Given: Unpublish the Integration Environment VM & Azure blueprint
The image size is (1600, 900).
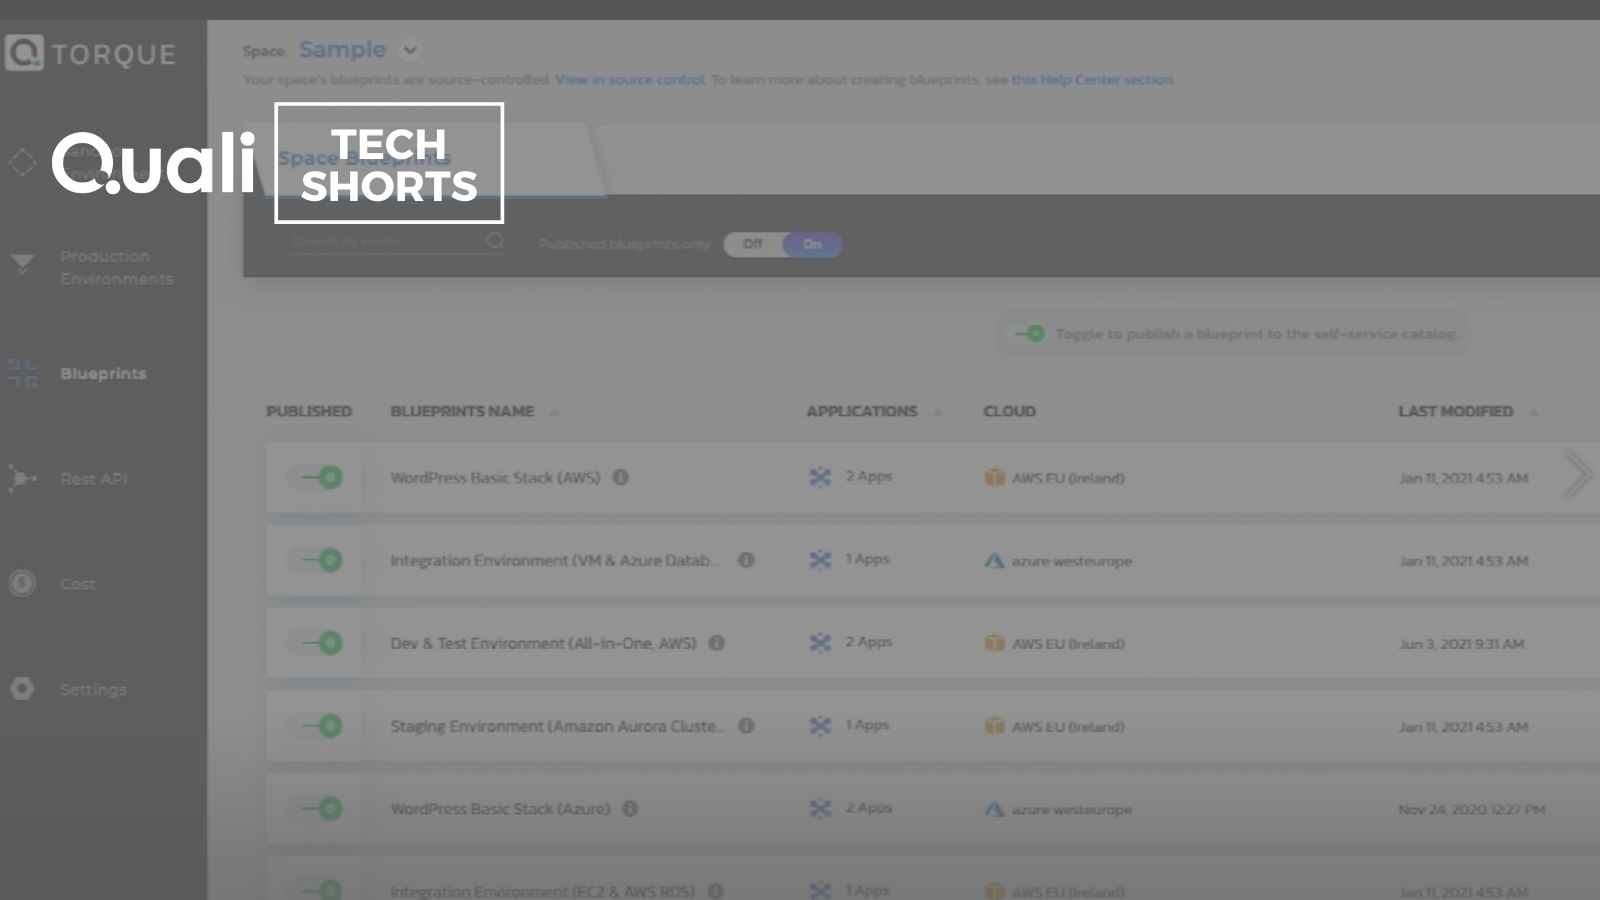Looking at the screenshot, I should pyautogui.click(x=322, y=560).
